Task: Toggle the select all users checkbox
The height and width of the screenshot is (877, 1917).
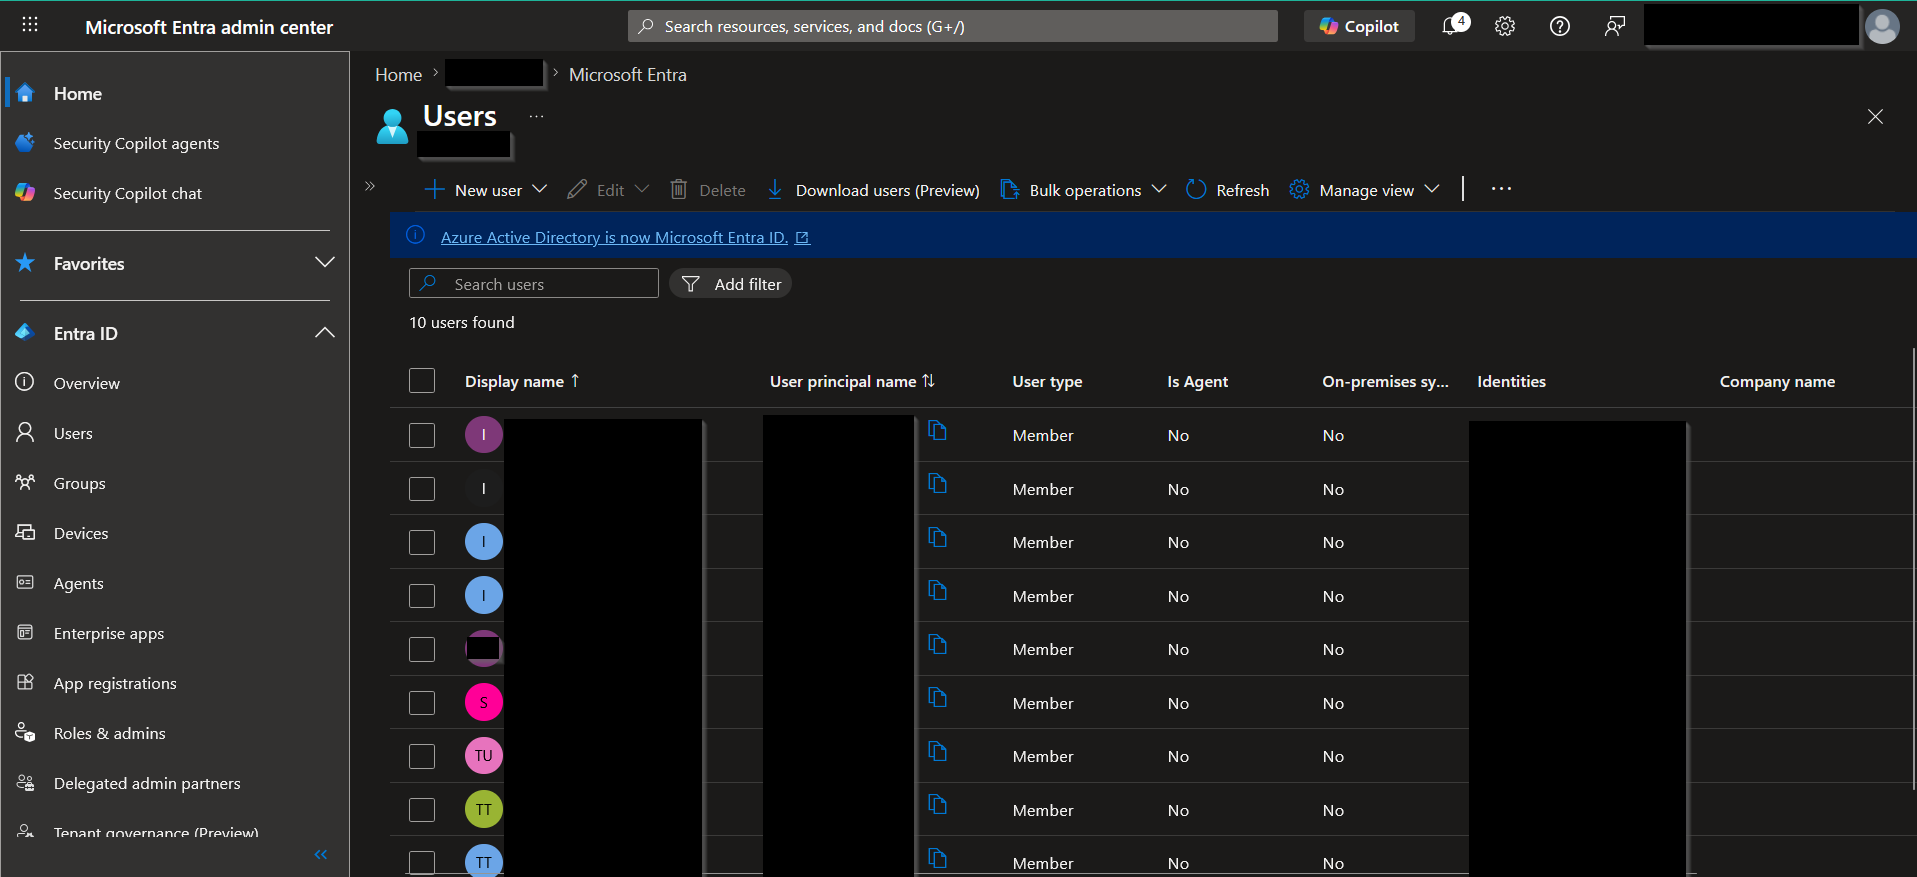Action: coord(422,381)
